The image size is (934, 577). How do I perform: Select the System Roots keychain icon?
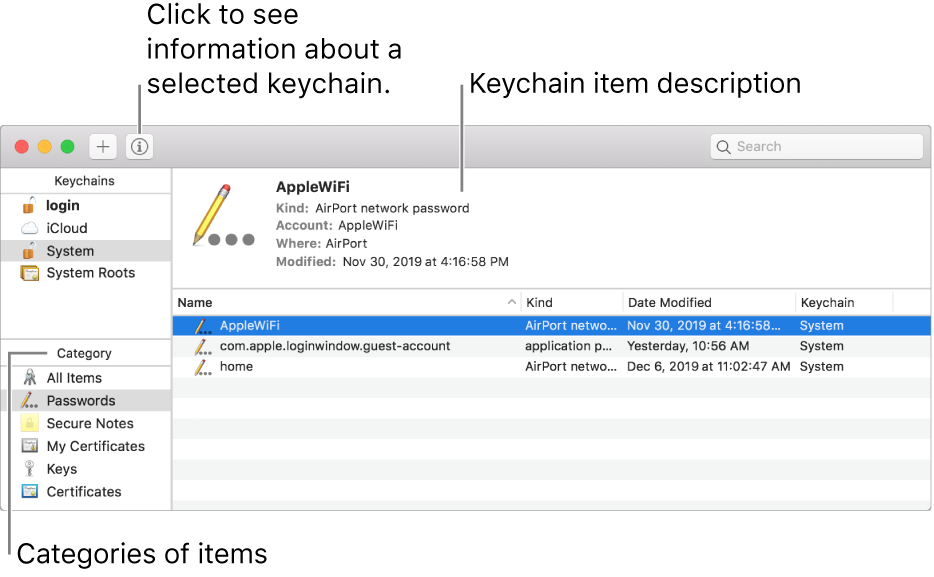coord(27,272)
